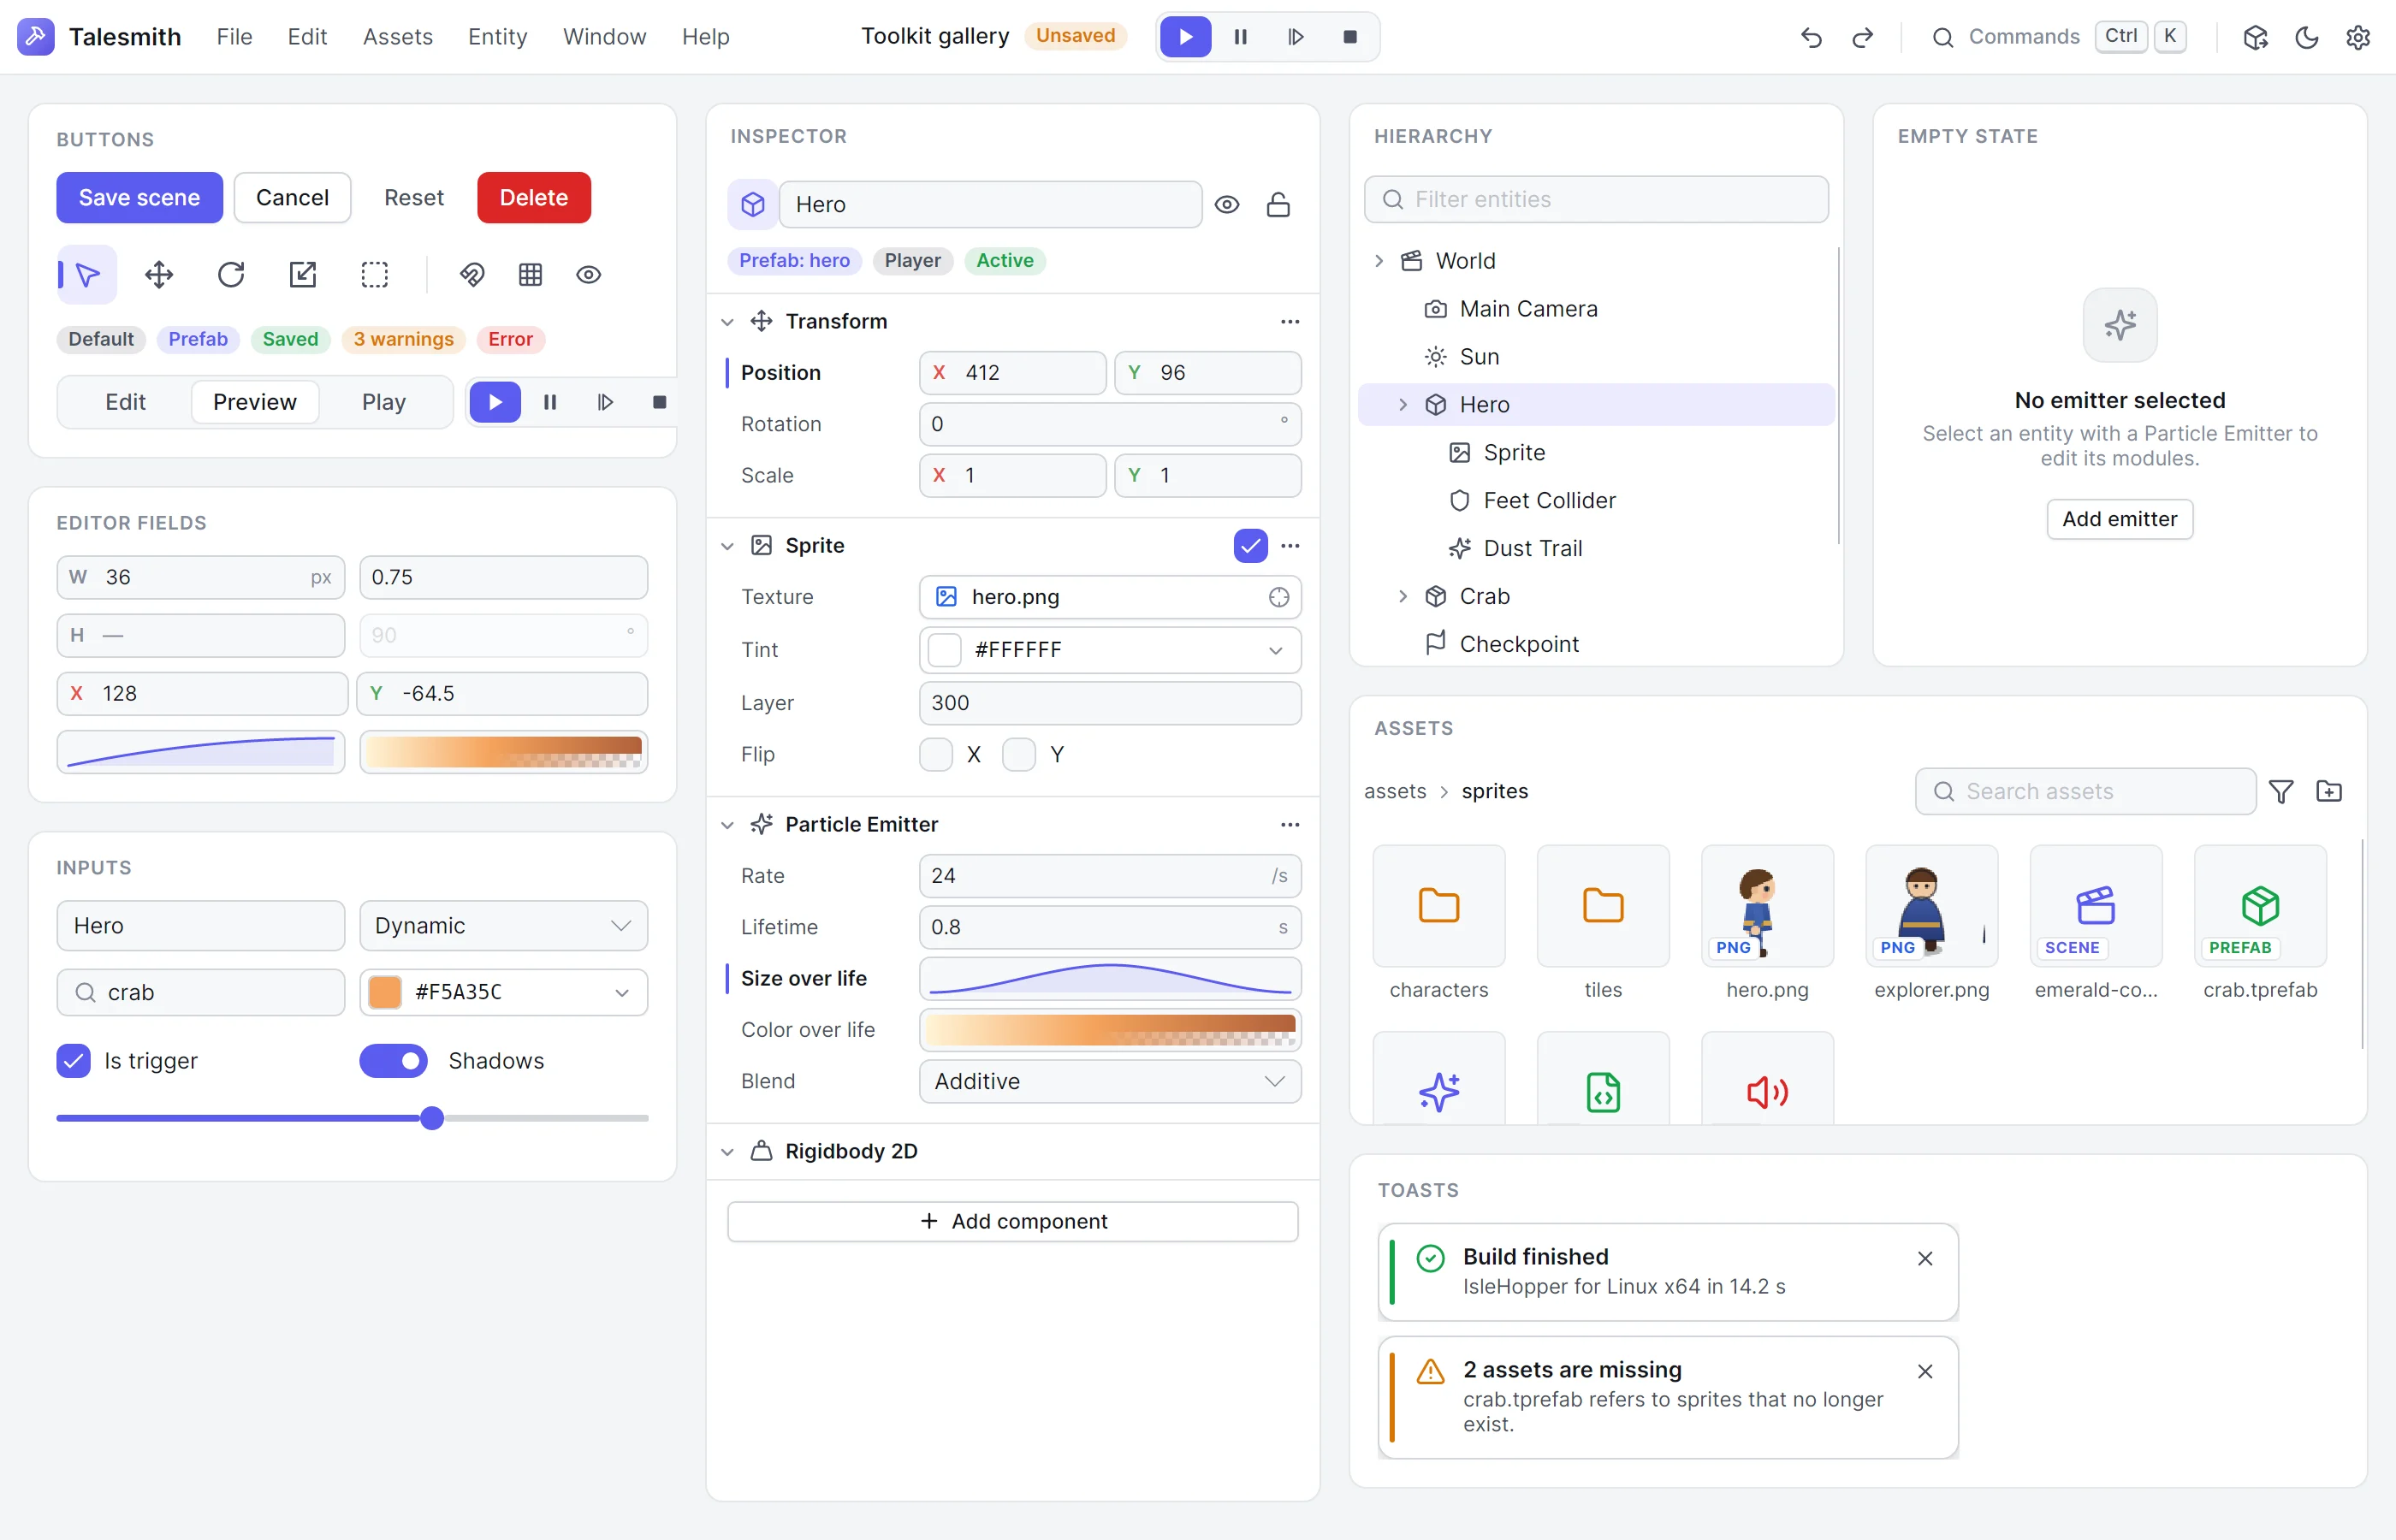Click the snap magnet tool icon

pos(472,275)
